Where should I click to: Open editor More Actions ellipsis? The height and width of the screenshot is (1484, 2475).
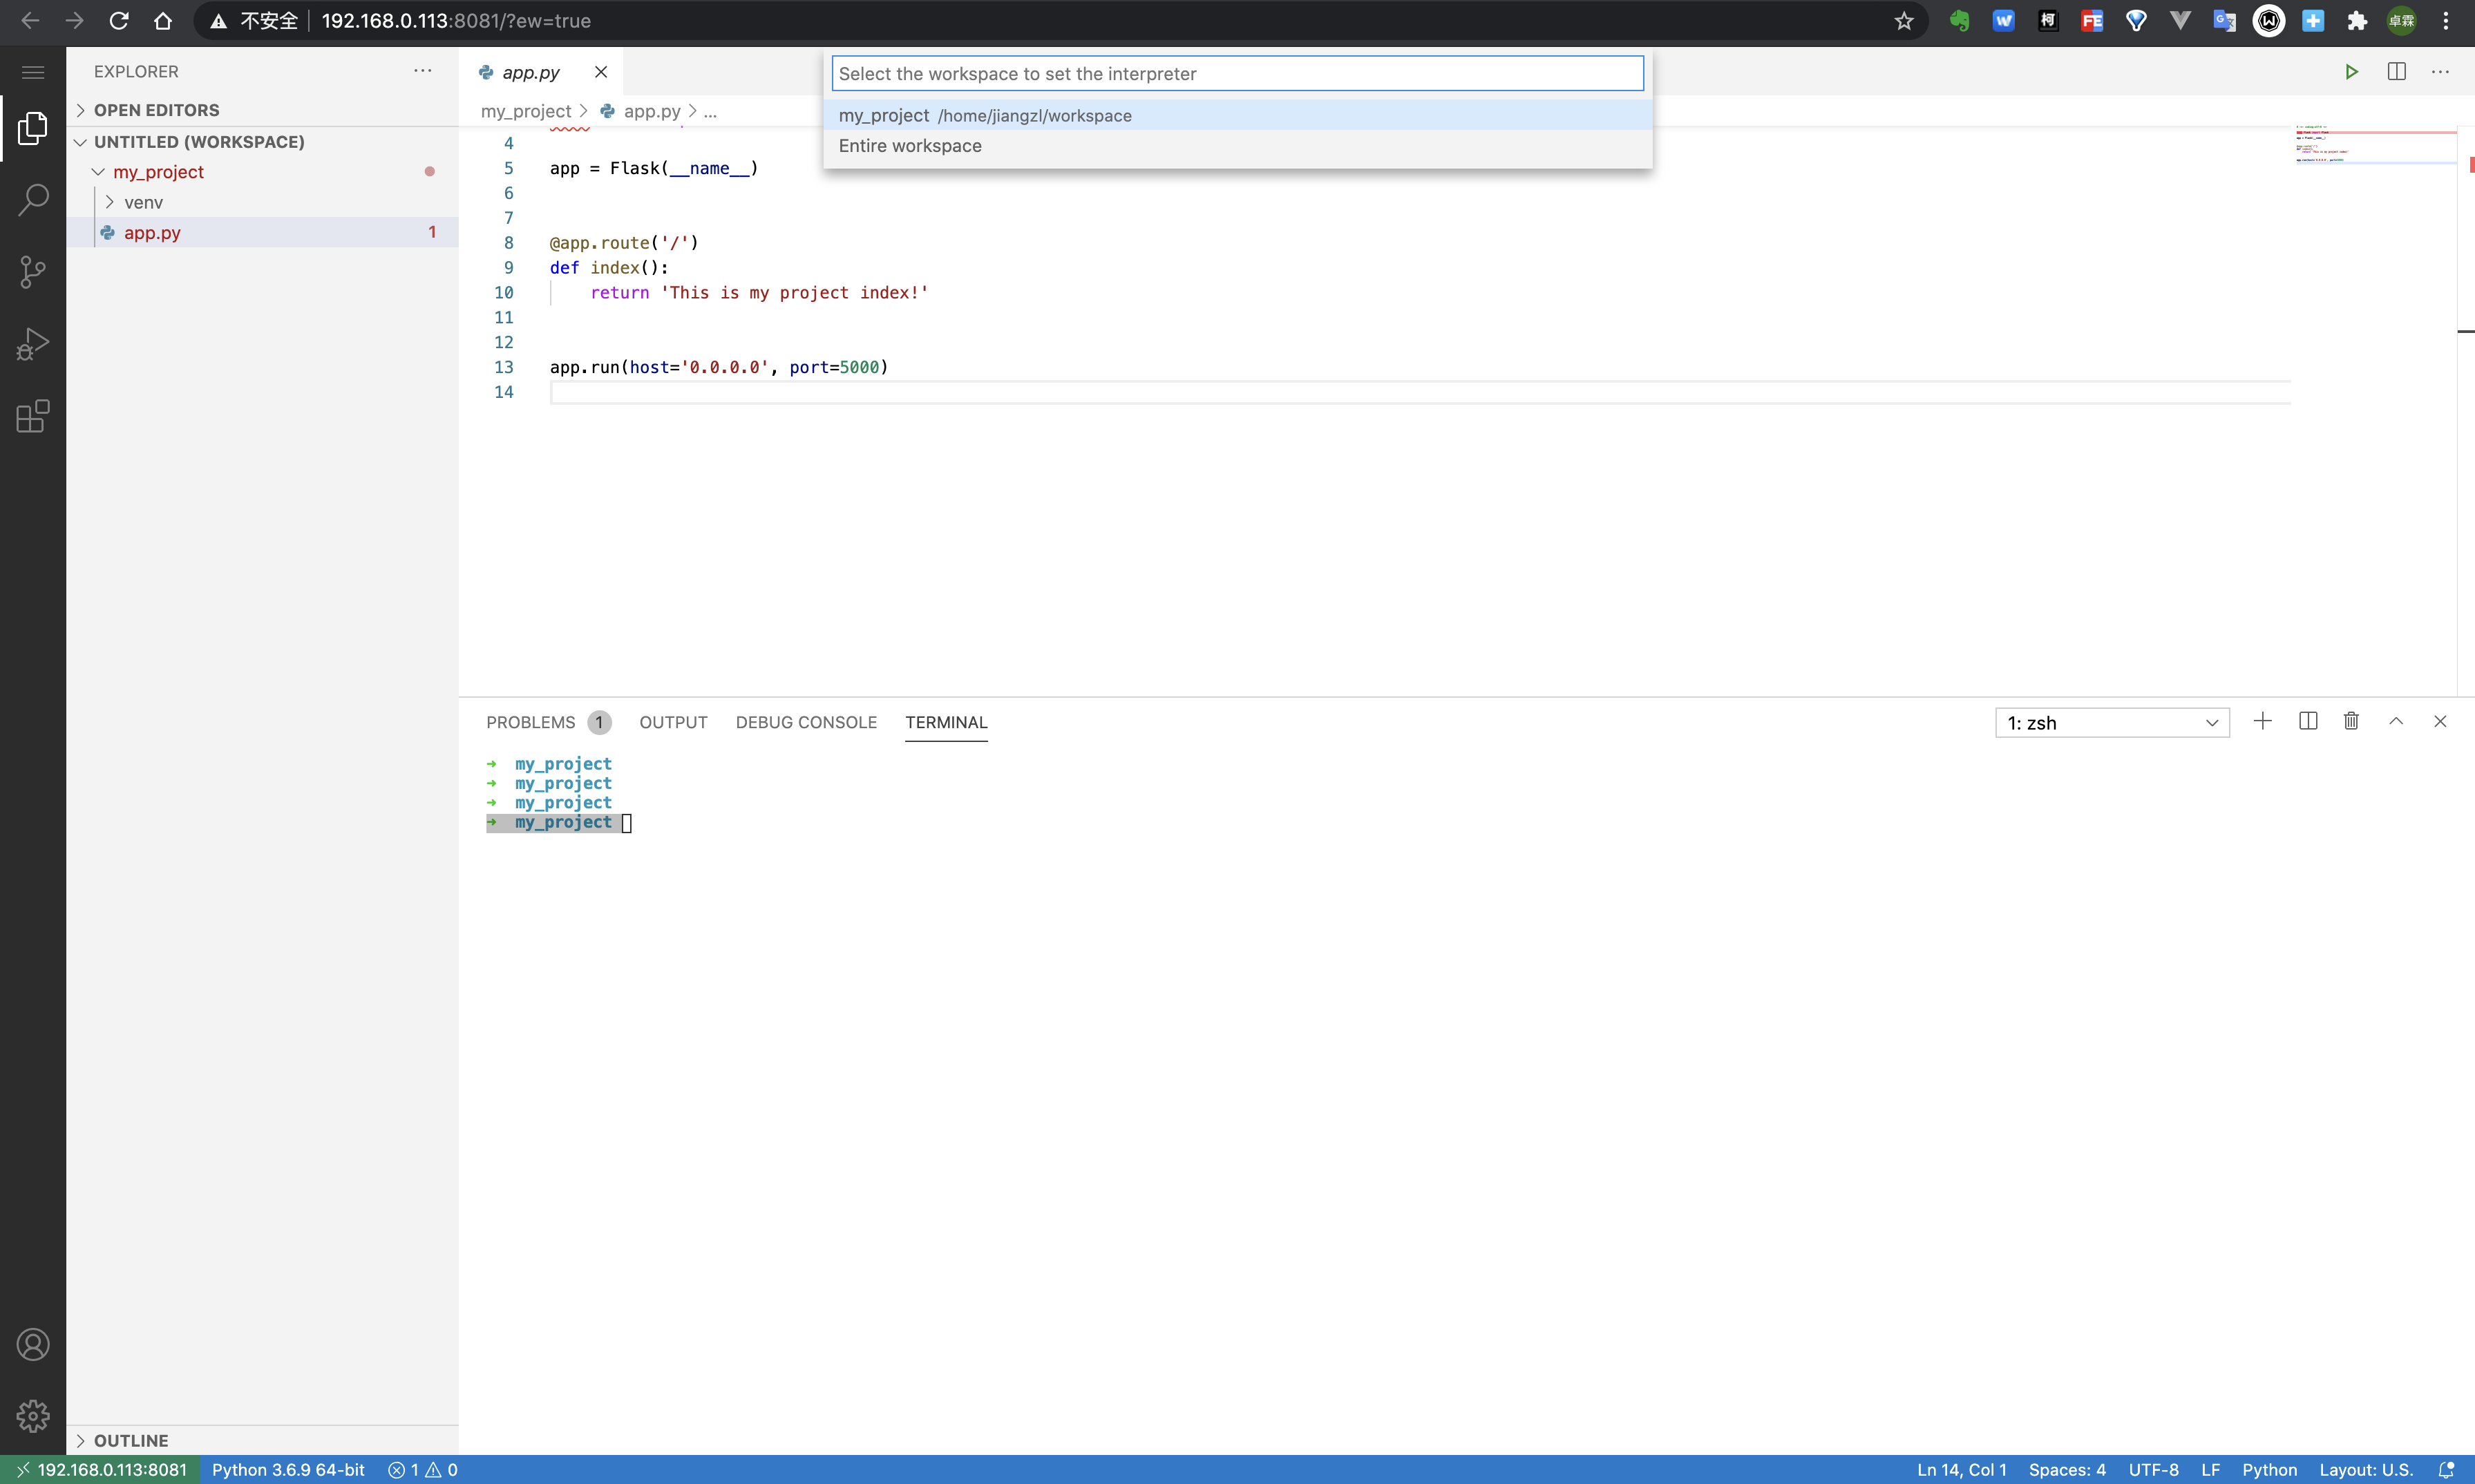tap(2440, 72)
